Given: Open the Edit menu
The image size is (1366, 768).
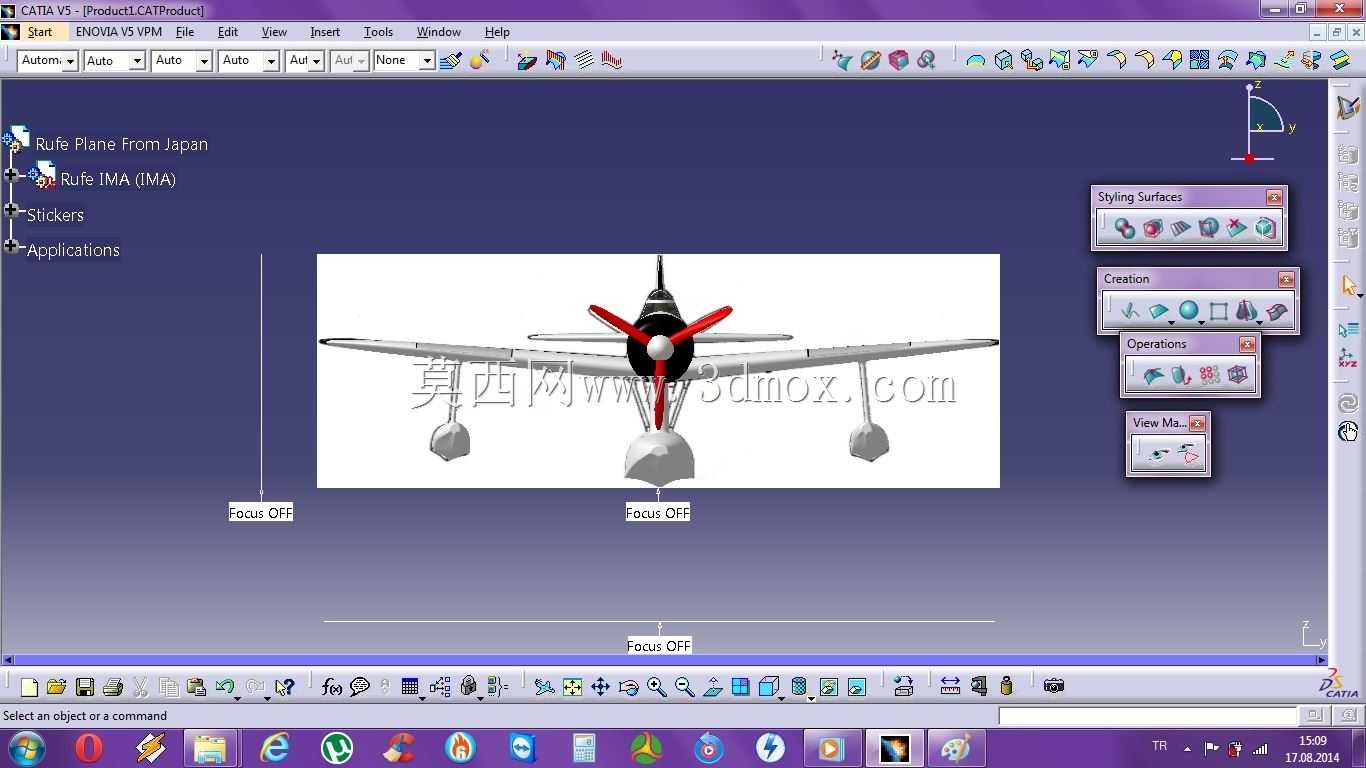Looking at the screenshot, I should pyautogui.click(x=228, y=32).
